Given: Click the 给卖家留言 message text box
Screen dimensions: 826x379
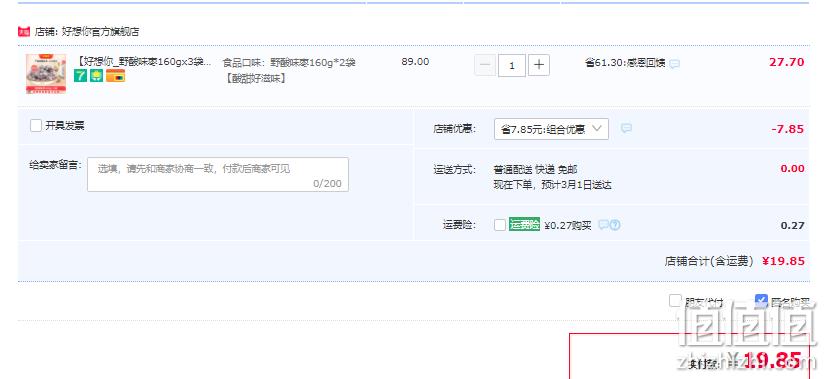Looking at the screenshot, I should 218,174.
